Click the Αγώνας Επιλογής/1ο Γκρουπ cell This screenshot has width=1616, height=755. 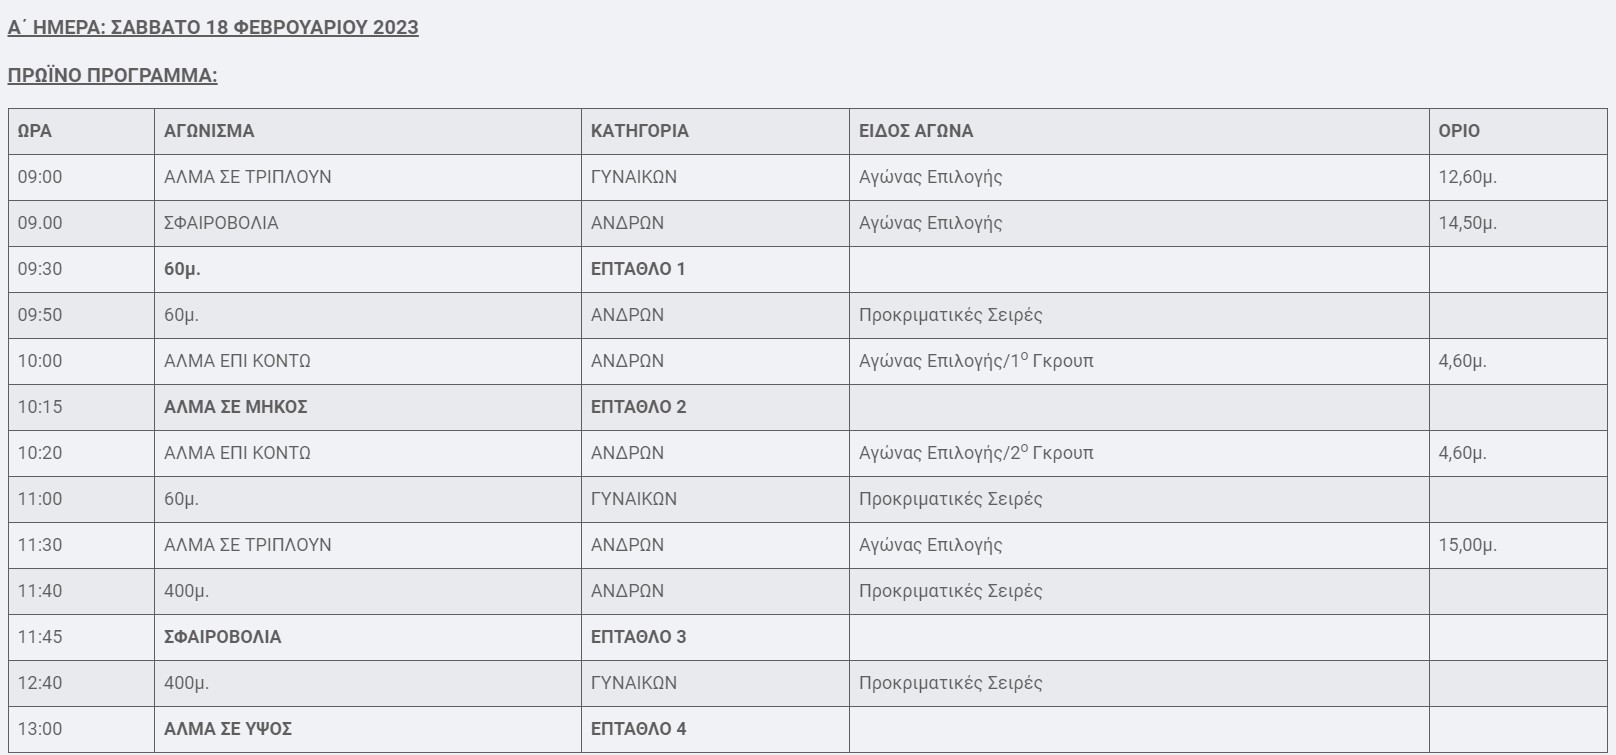(975, 361)
